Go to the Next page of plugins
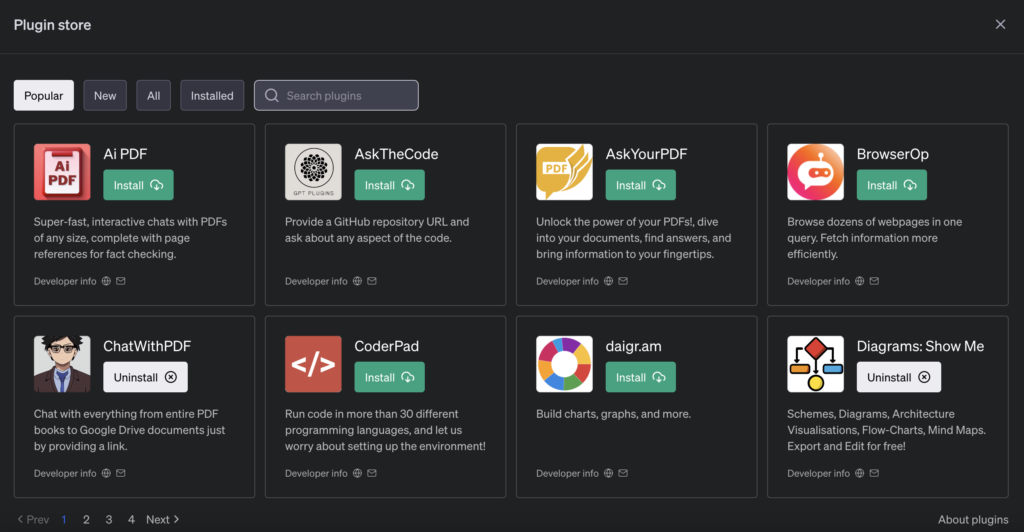The height and width of the screenshot is (532, 1024). tap(162, 520)
